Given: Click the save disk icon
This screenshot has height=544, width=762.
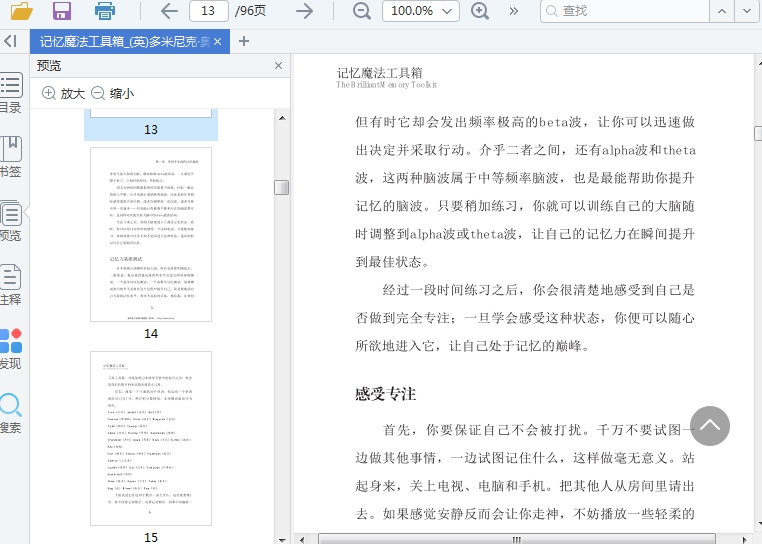Looking at the screenshot, I should pyautogui.click(x=62, y=11).
